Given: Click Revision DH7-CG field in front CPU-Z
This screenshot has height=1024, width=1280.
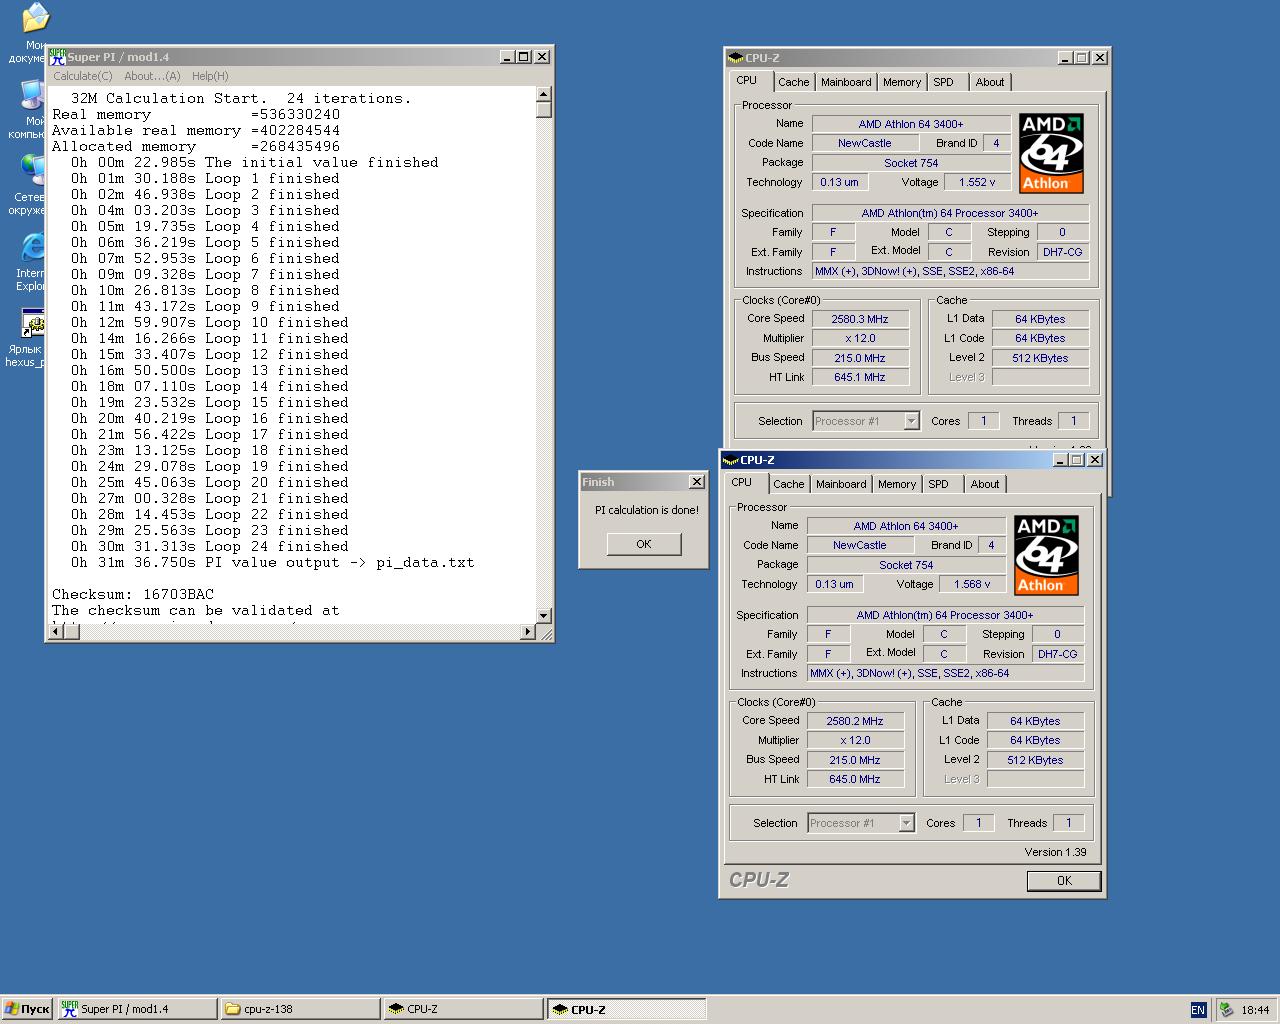Looking at the screenshot, I should pos(1057,654).
